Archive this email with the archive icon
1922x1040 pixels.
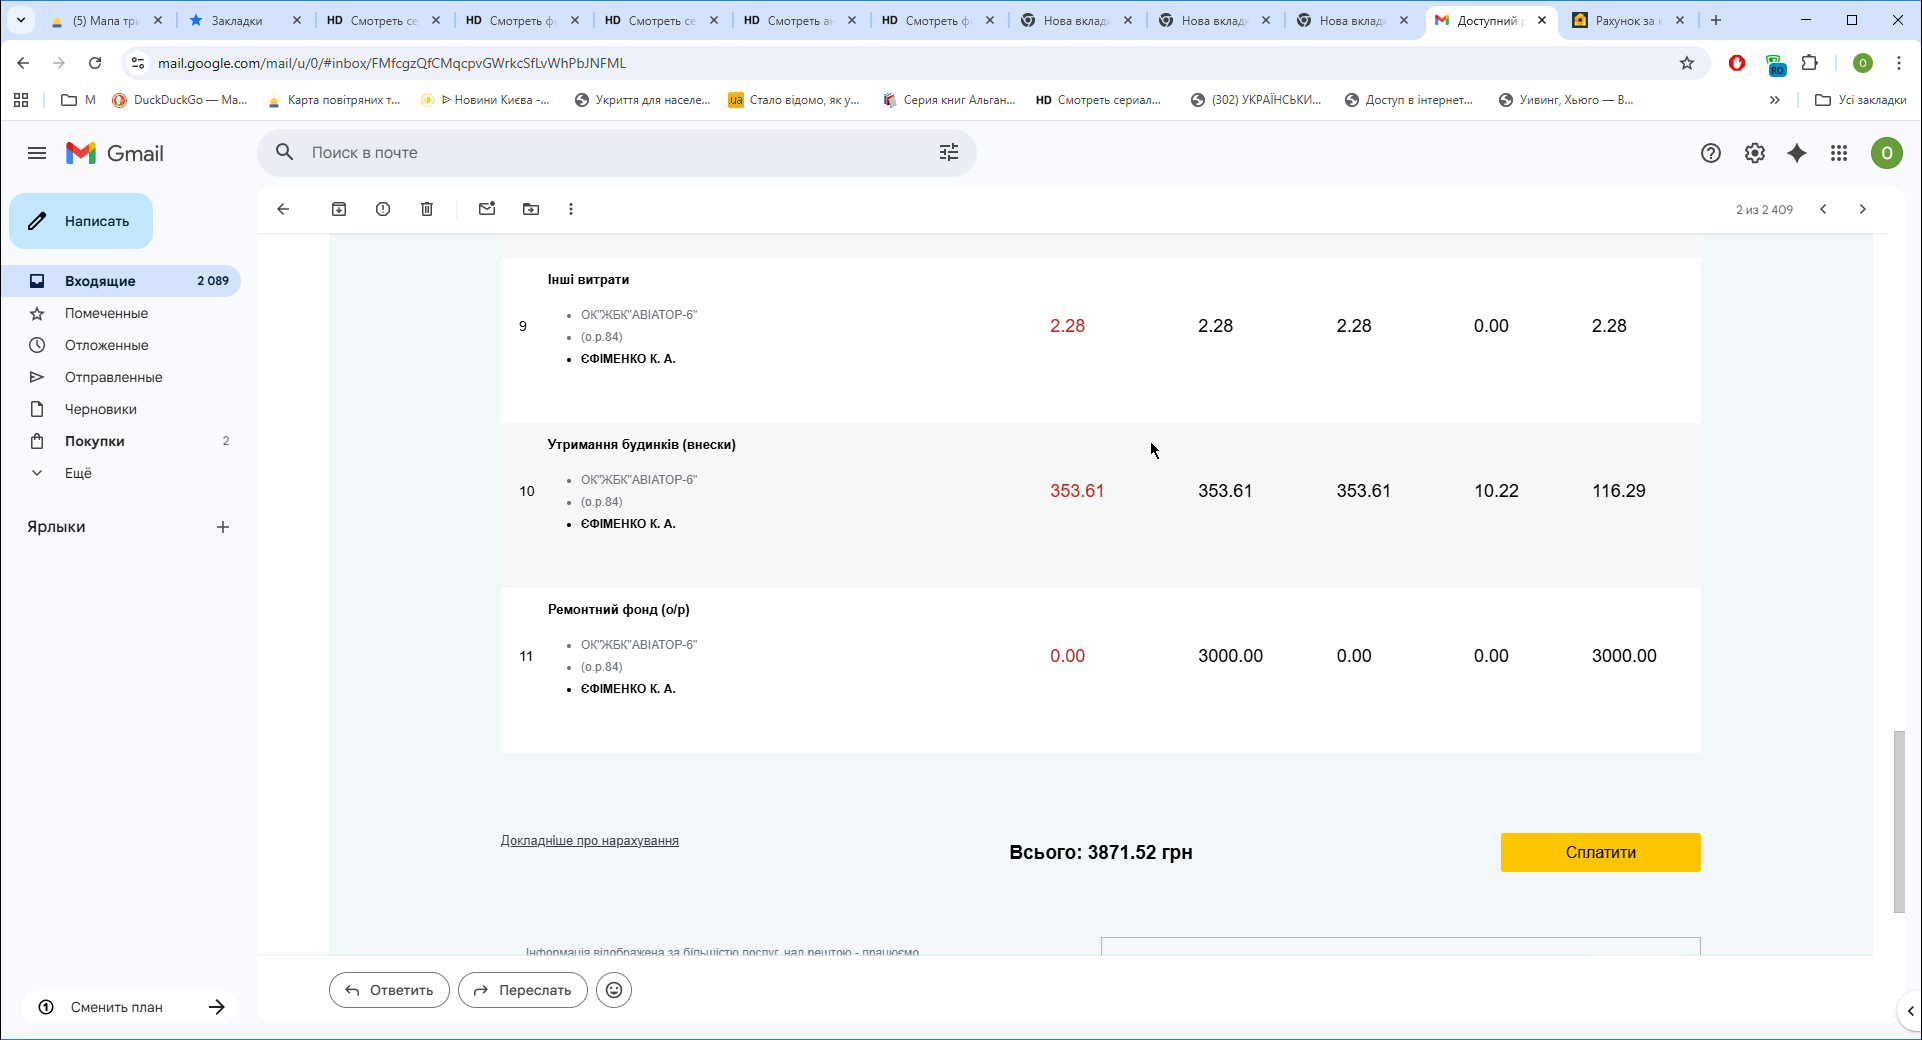pos(339,209)
